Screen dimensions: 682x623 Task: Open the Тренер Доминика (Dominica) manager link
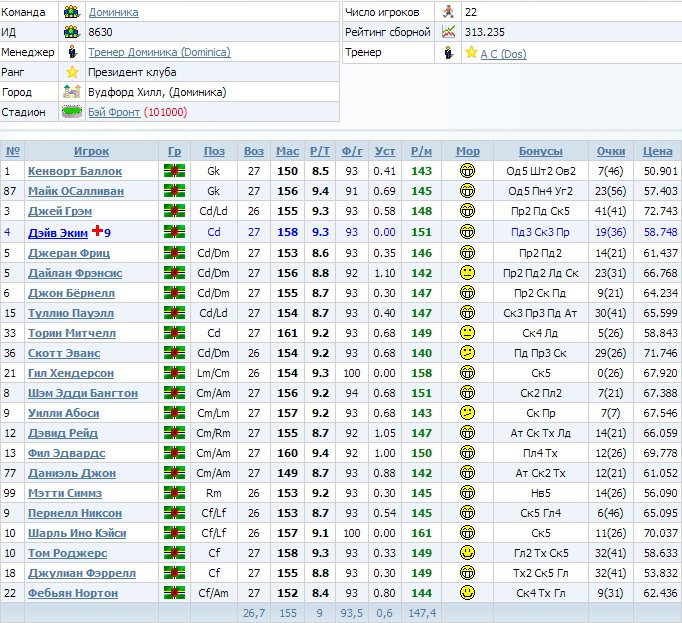tap(159, 52)
